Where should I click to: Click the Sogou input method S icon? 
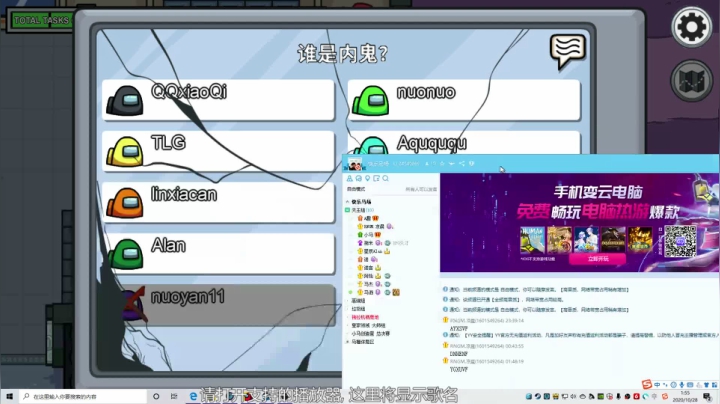pyautogui.click(x=647, y=384)
